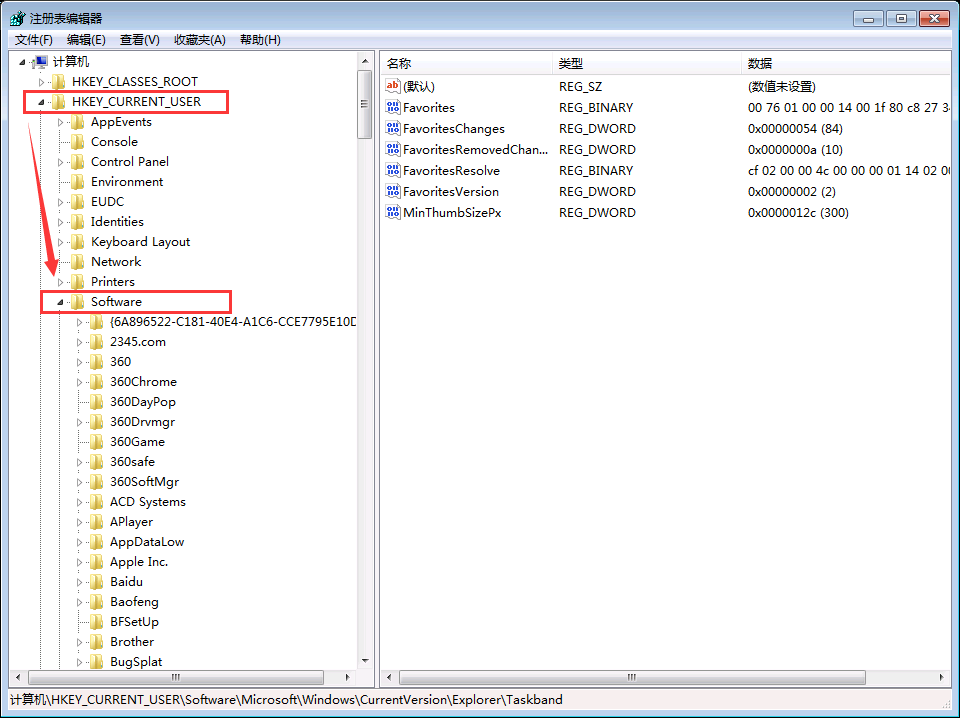Screen dimensions: 960x718
Task: Click the MinThumbSizePx DWORD value icon
Action: [x=393, y=212]
